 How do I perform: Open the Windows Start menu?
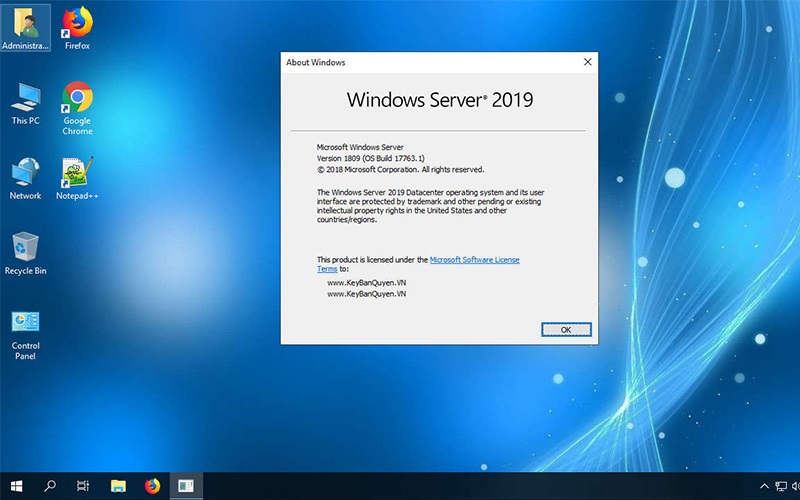(x=16, y=486)
